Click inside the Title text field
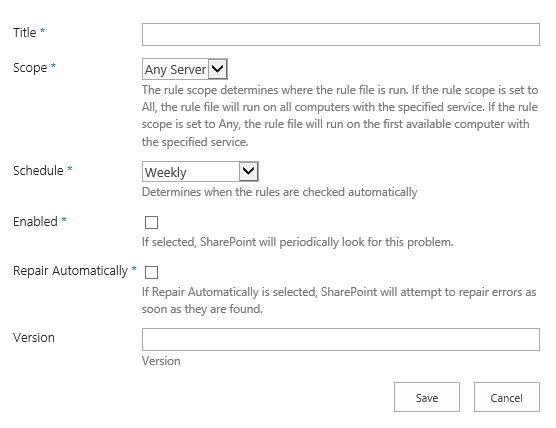Image resolution: width=556 pixels, height=428 pixels. tap(341, 34)
